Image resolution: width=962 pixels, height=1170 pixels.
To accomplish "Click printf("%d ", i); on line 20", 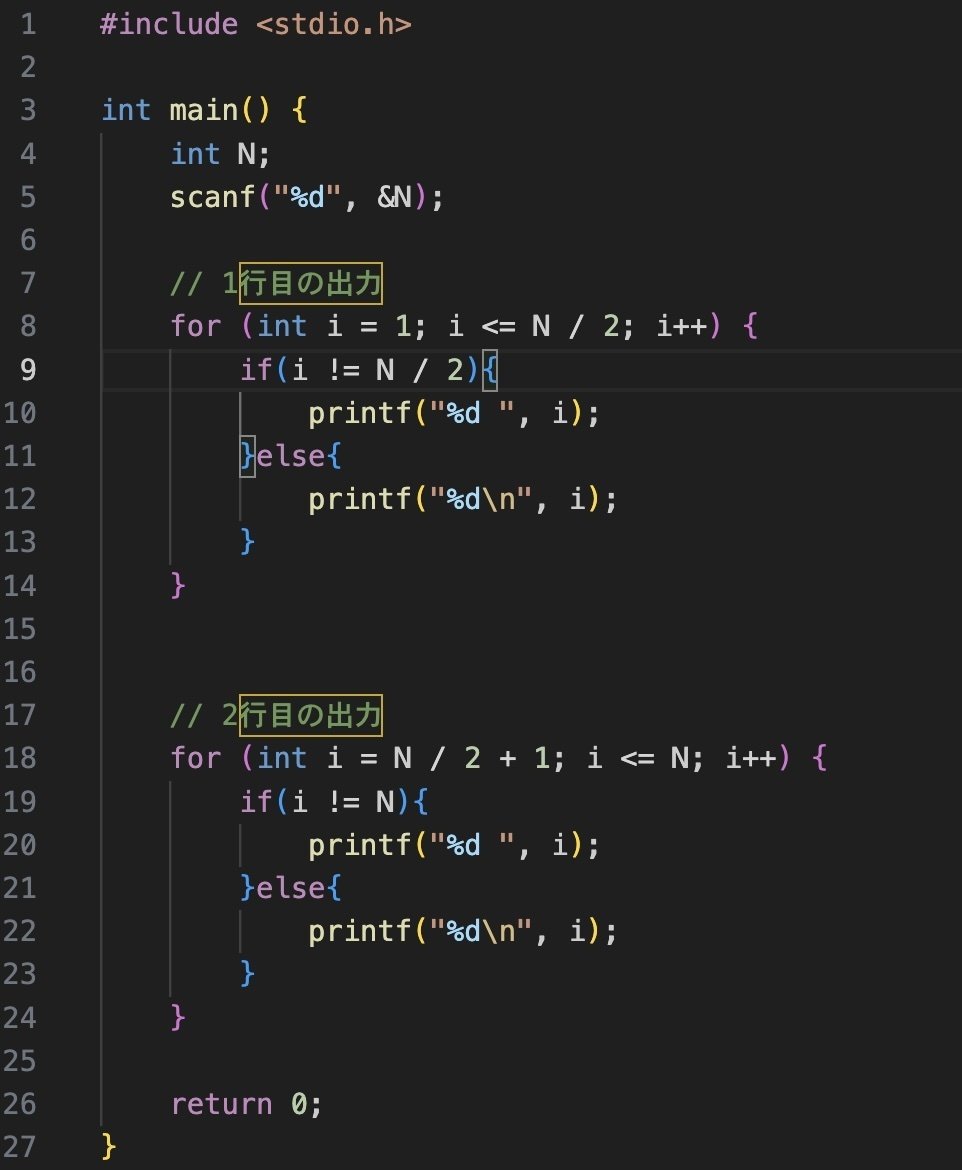I will pos(454,845).
